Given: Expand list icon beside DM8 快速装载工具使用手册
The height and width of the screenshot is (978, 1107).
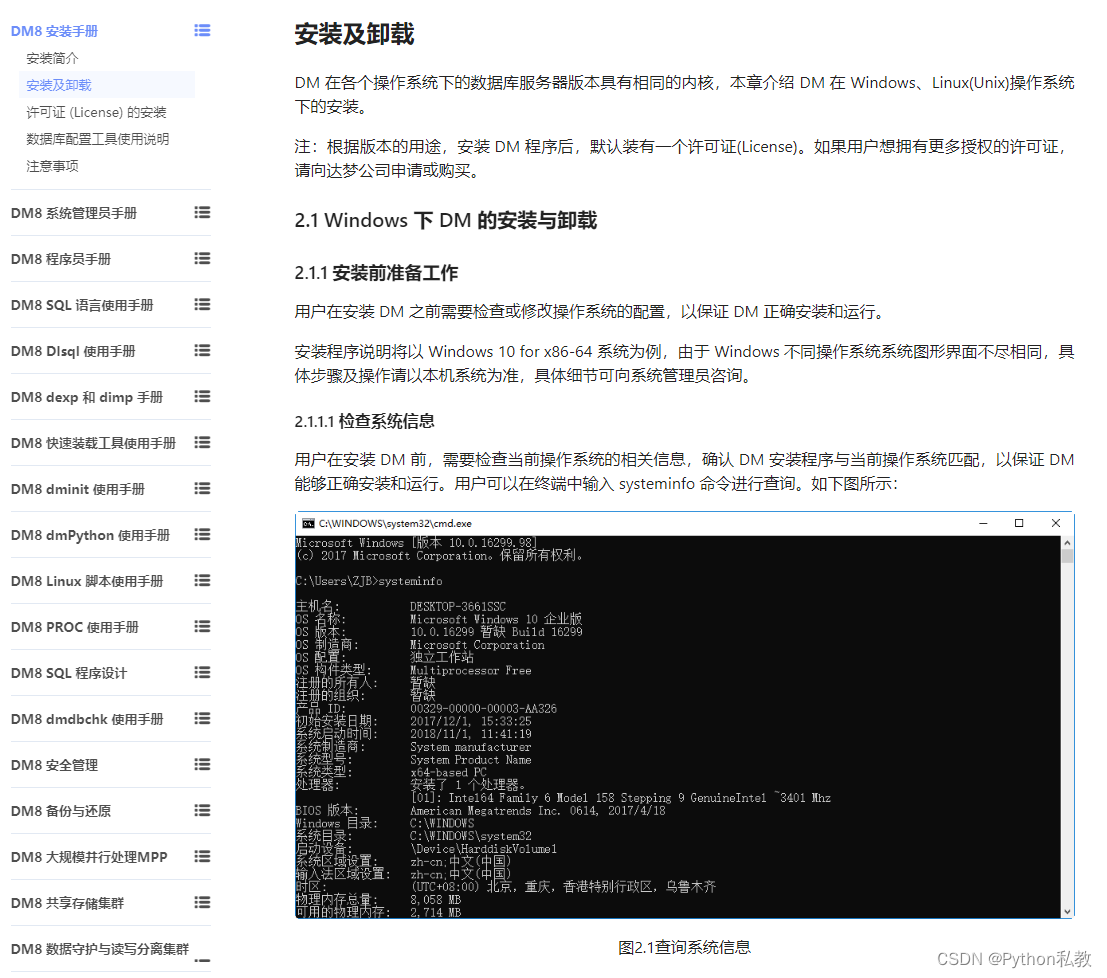Looking at the screenshot, I should pos(203,442).
